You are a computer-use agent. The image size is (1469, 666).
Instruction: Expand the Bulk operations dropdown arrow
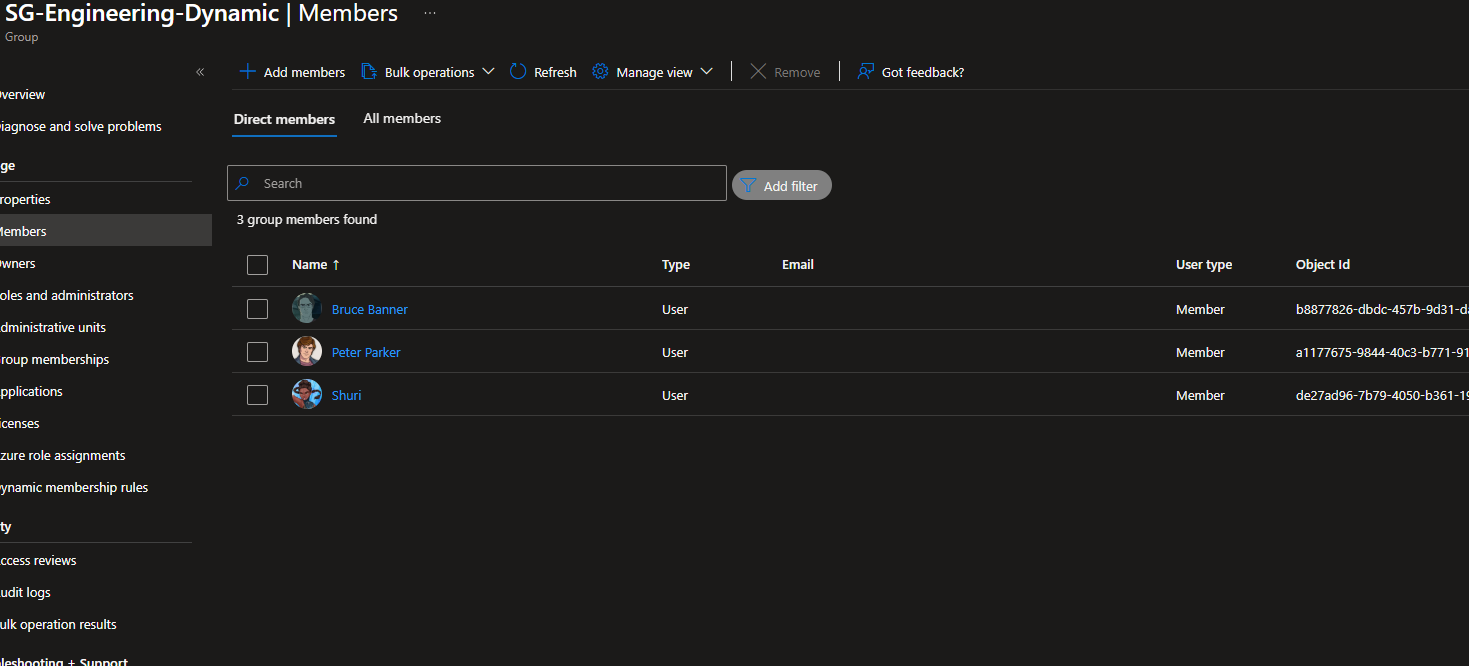pos(488,72)
